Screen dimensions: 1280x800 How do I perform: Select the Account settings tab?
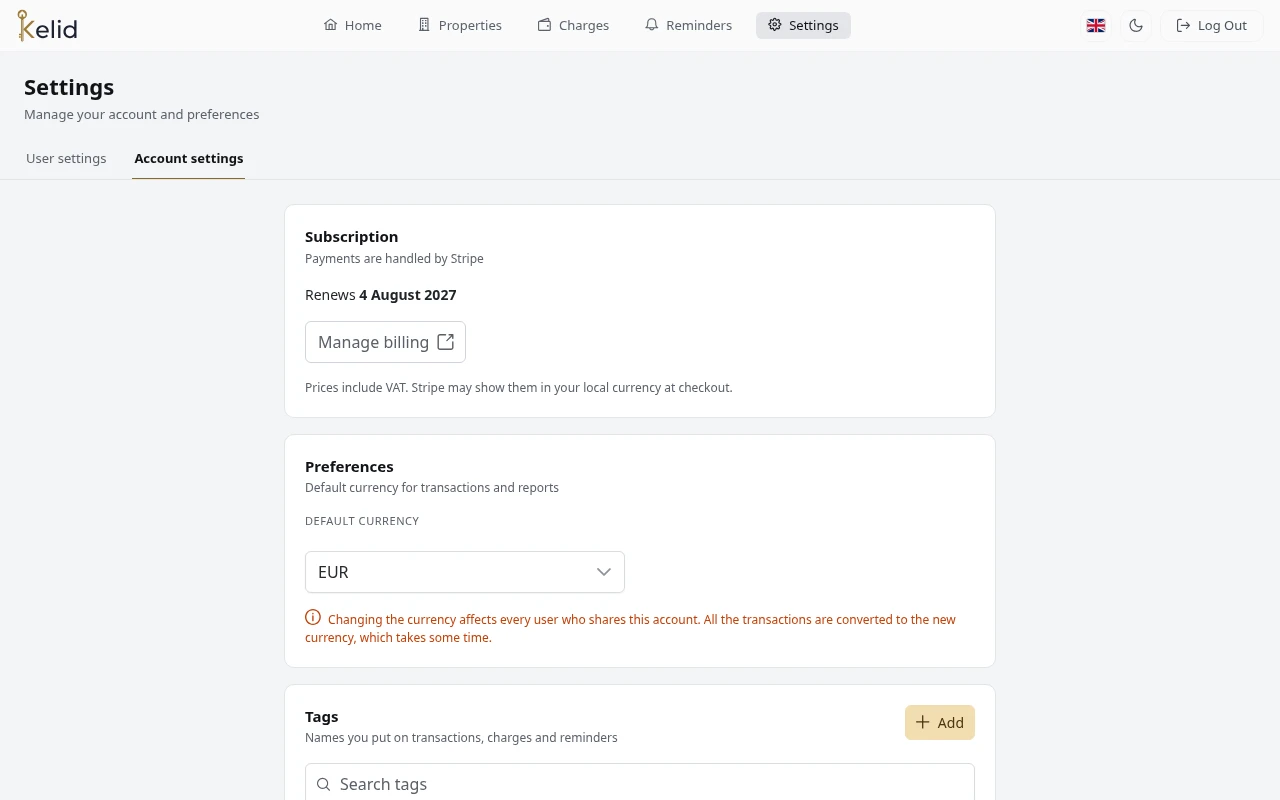(x=189, y=158)
